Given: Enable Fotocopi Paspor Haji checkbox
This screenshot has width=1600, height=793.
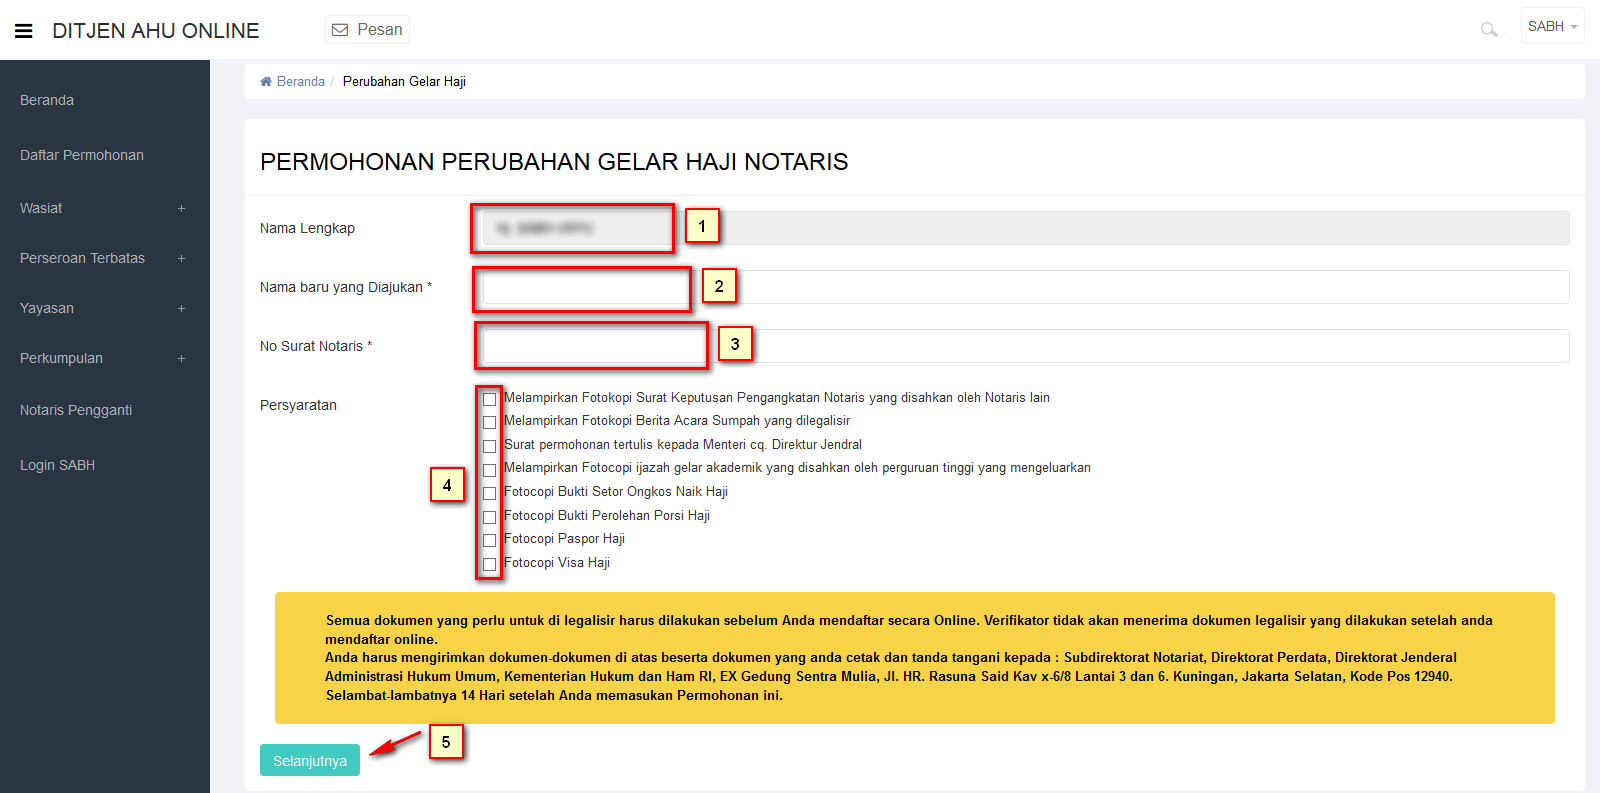Looking at the screenshot, I should coord(489,541).
